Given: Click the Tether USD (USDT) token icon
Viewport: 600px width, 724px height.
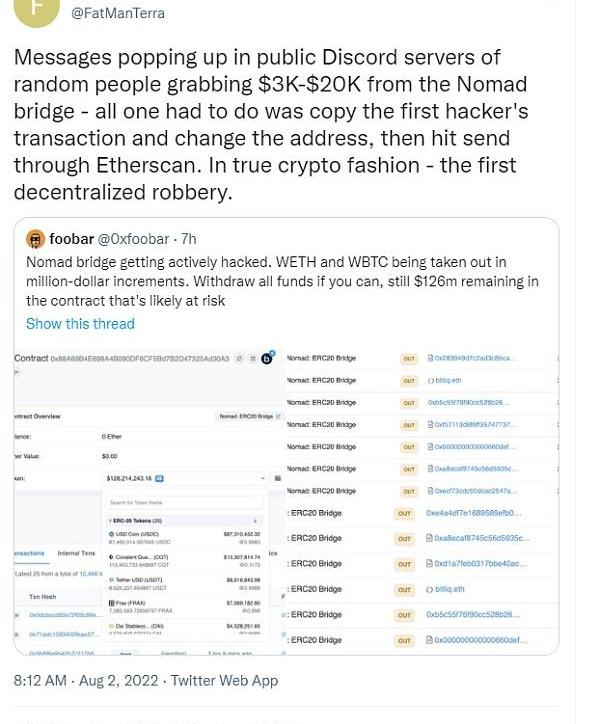Looking at the screenshot, I should pos(111,579).
